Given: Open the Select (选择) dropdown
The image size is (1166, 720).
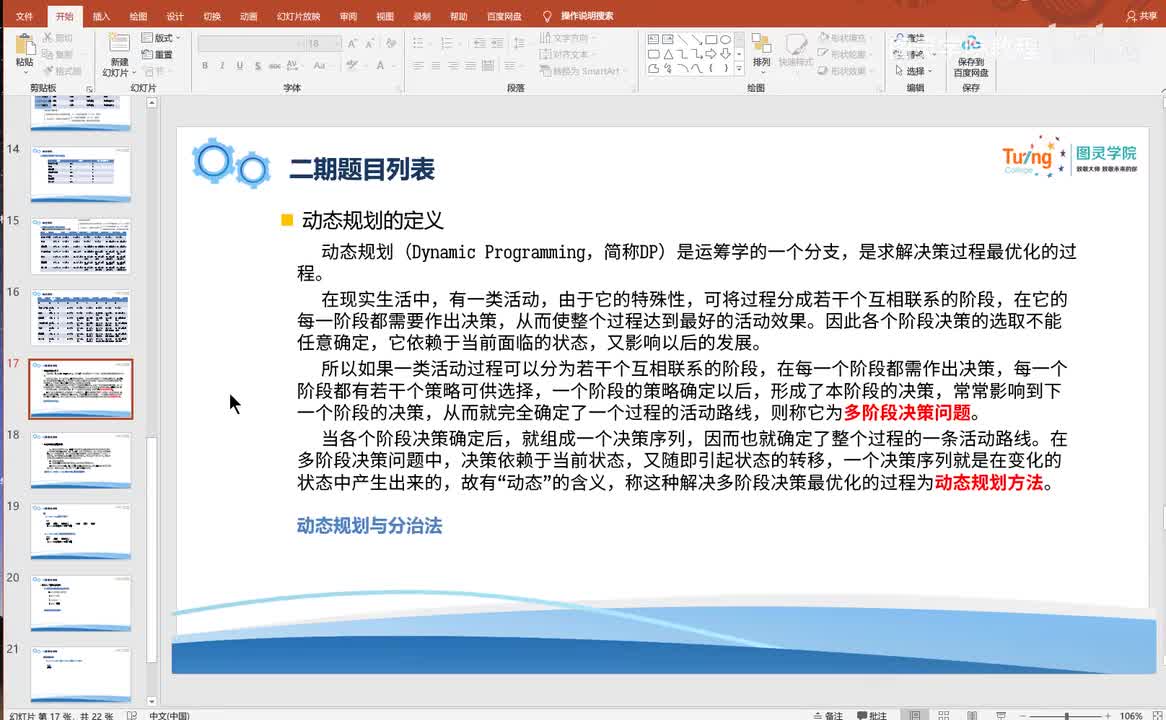Looking at the screenshot, I should point(913,71).
